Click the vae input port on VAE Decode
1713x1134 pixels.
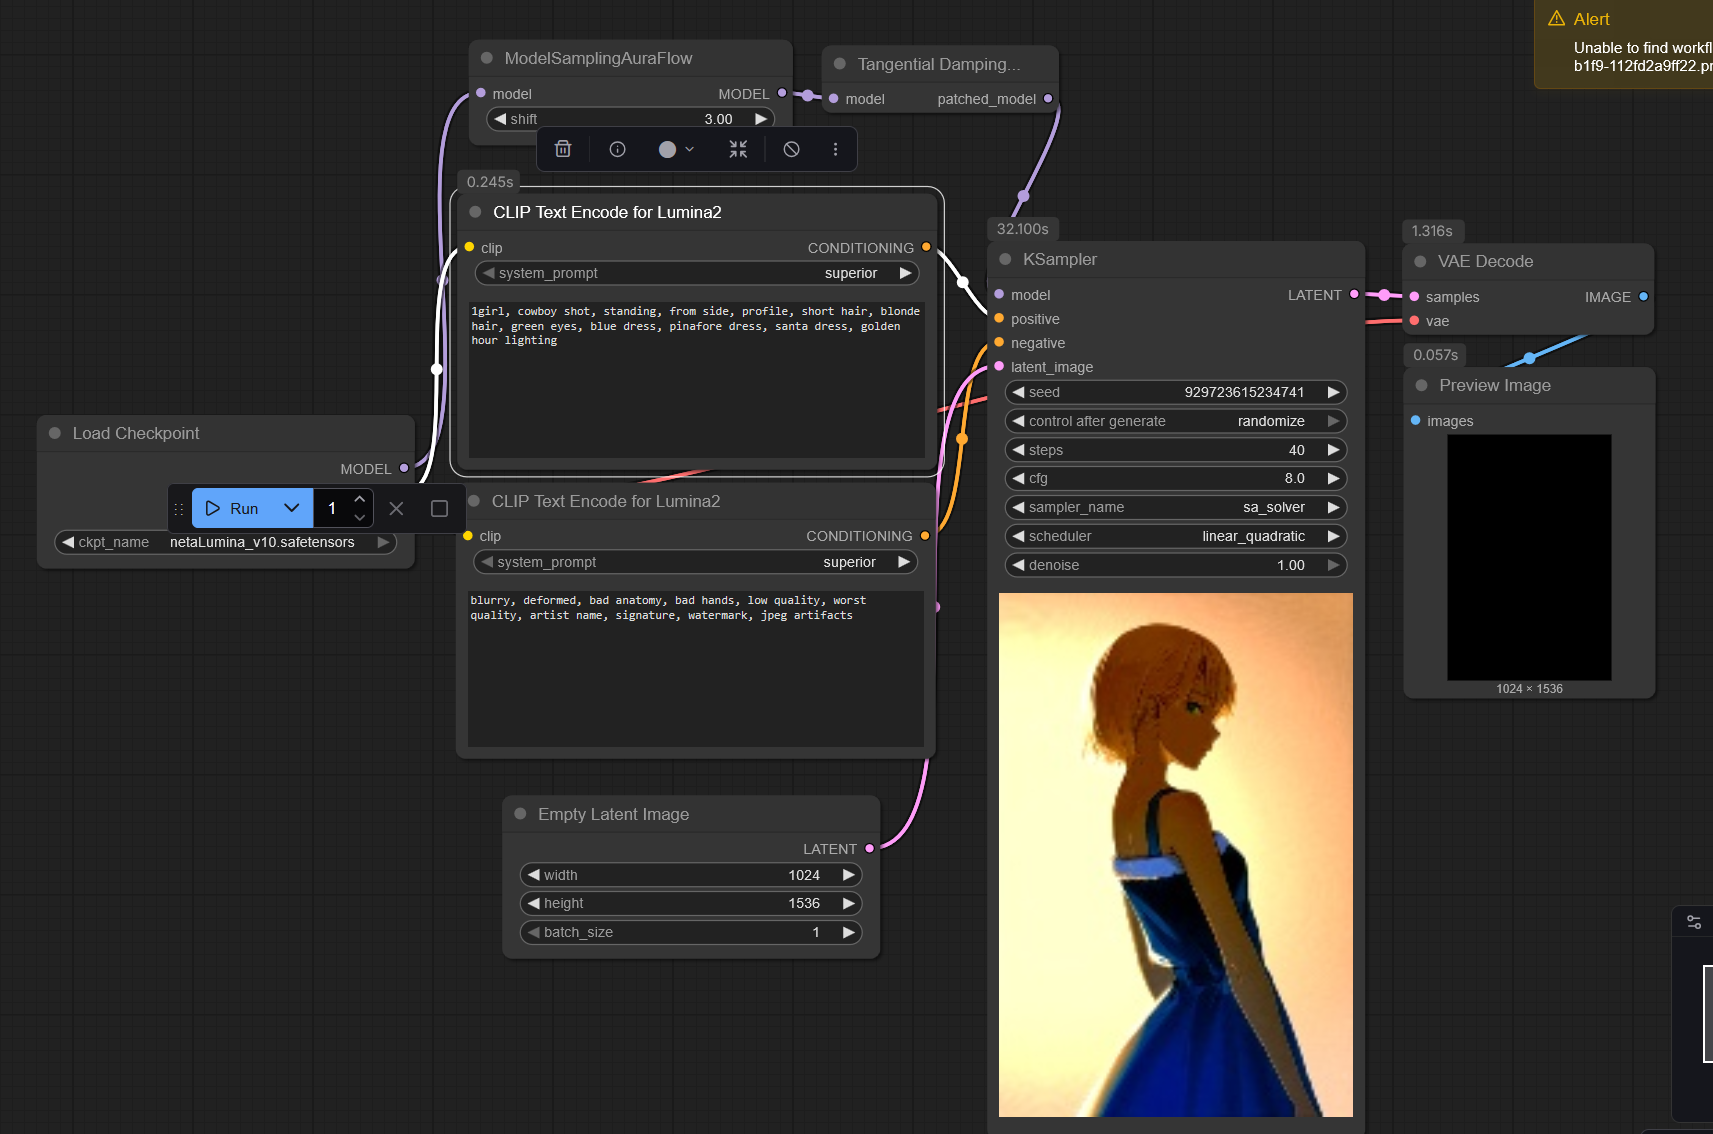(1414, 320)
